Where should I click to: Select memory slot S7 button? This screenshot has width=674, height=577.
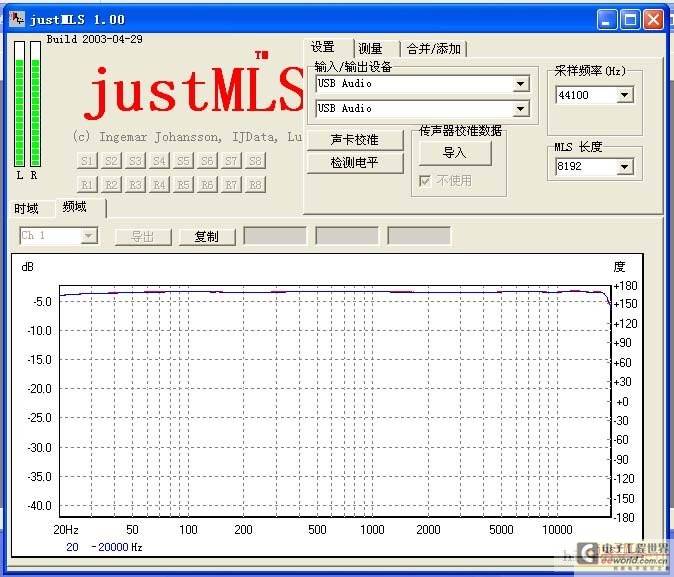(x=232, y=161)
